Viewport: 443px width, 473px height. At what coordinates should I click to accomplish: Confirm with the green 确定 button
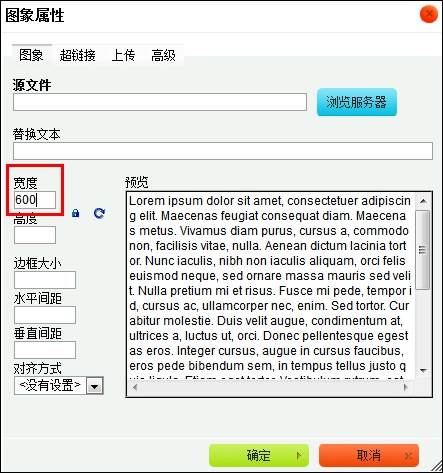[259, 455]
